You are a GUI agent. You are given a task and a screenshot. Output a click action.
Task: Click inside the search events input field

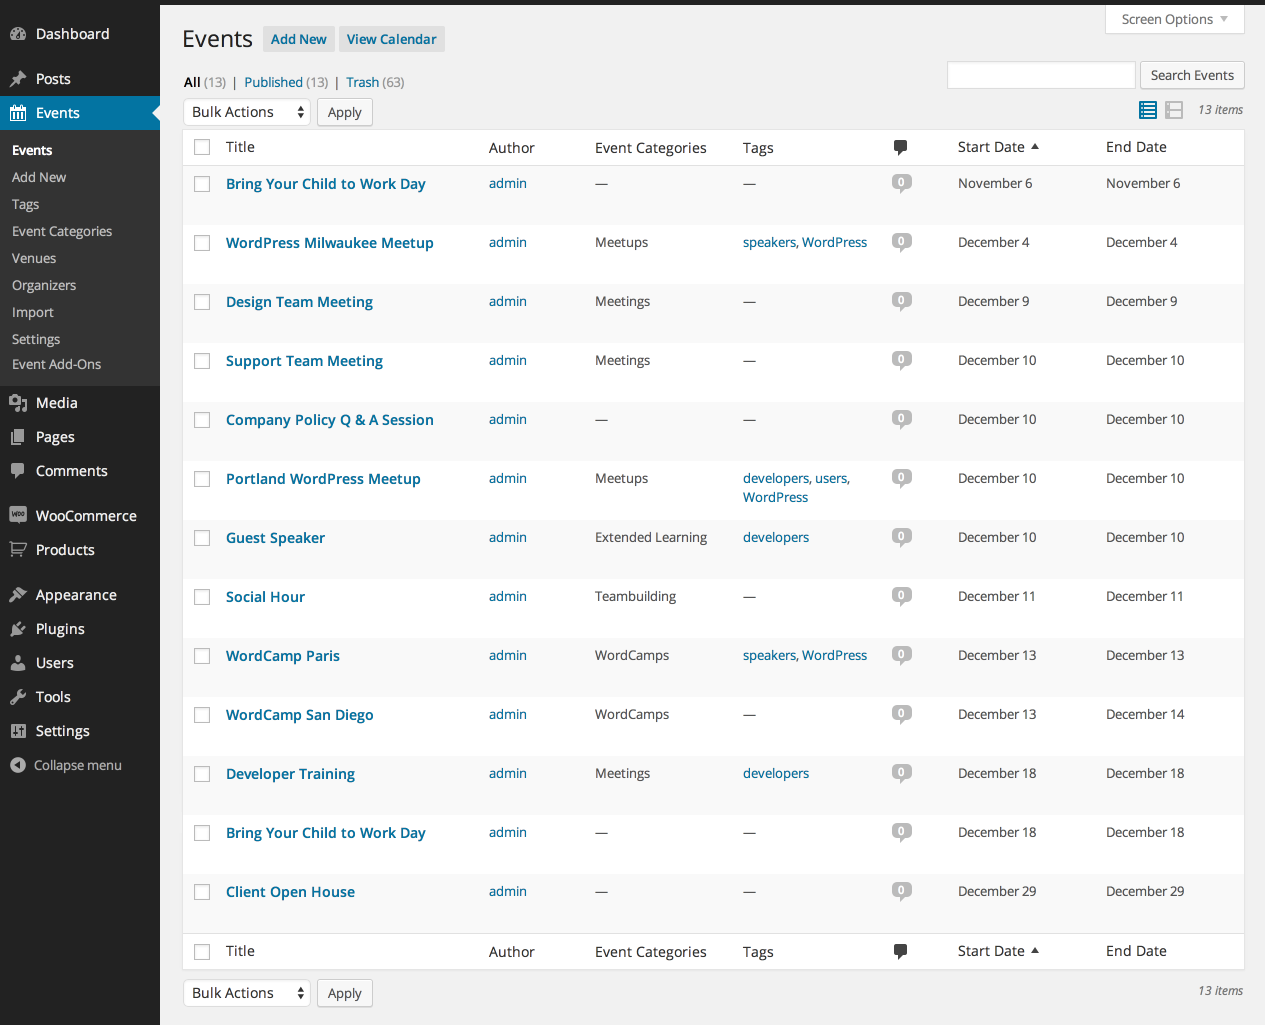[1040, 75]
